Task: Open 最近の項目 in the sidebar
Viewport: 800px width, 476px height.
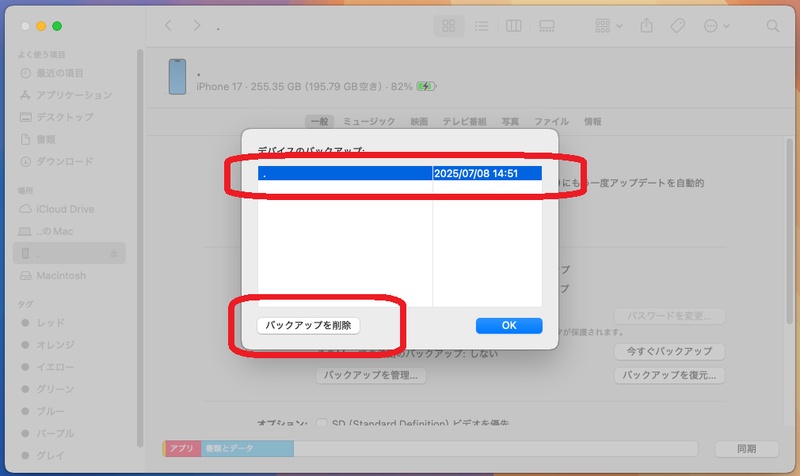Action: coord(59,73)
